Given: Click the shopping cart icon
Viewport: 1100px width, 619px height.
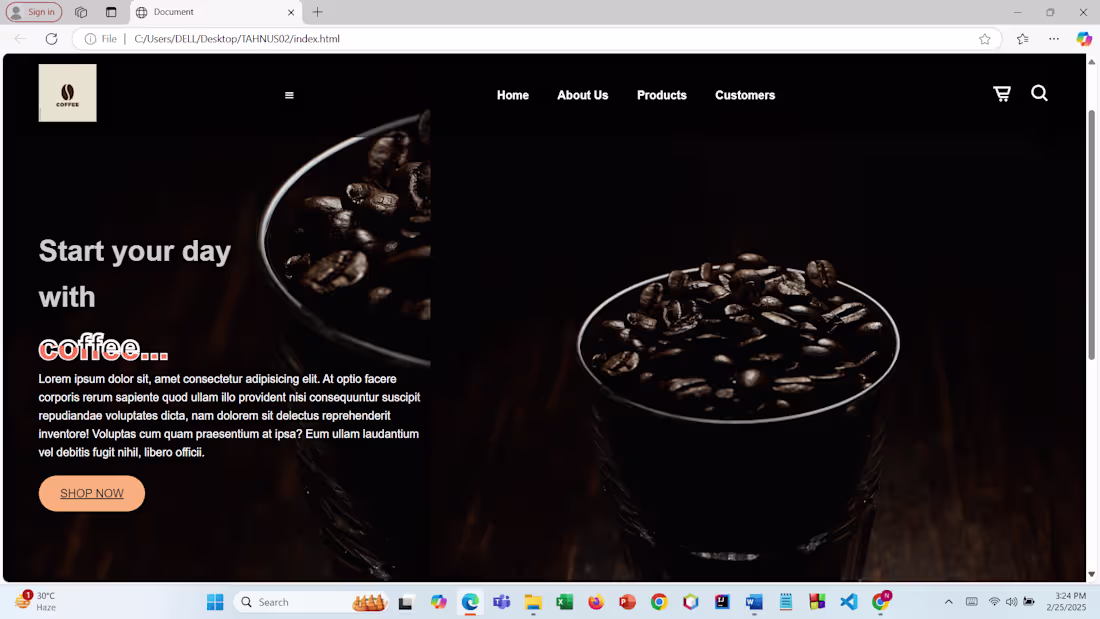Looking at the screenshot, I should pyautogui.click(x=1002, y=93).
